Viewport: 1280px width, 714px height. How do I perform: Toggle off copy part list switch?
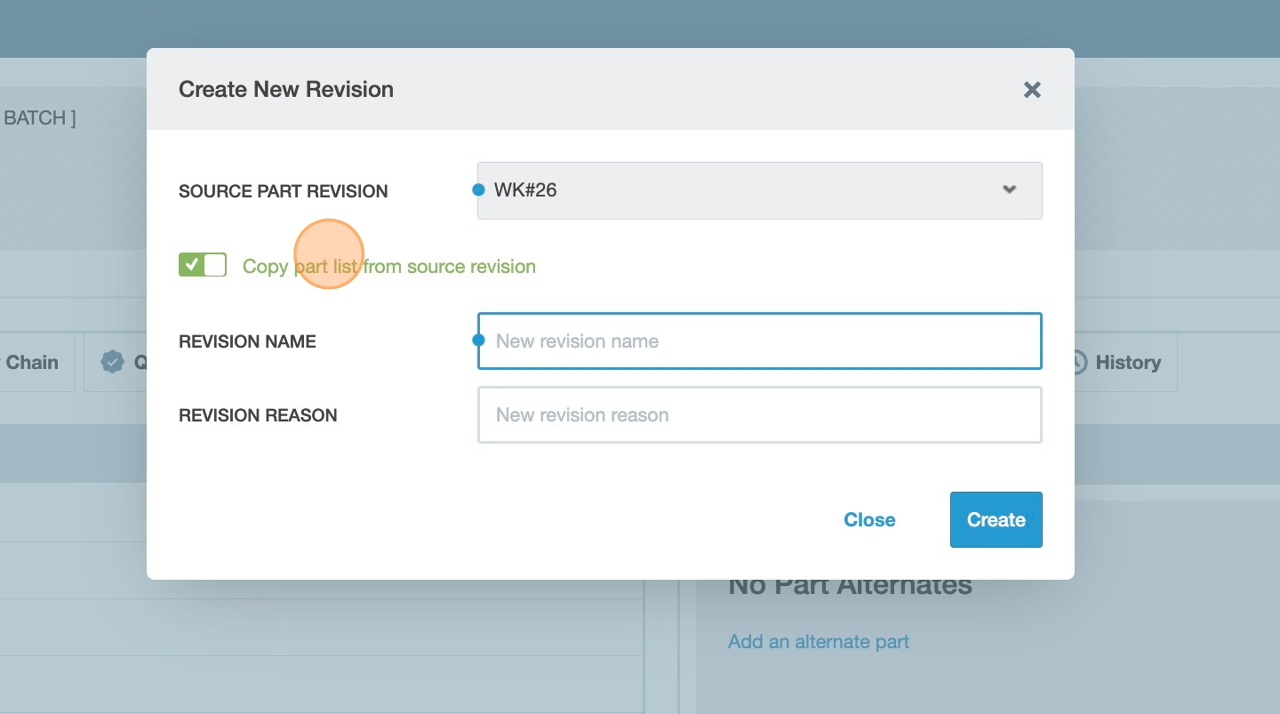pos(203,265)
